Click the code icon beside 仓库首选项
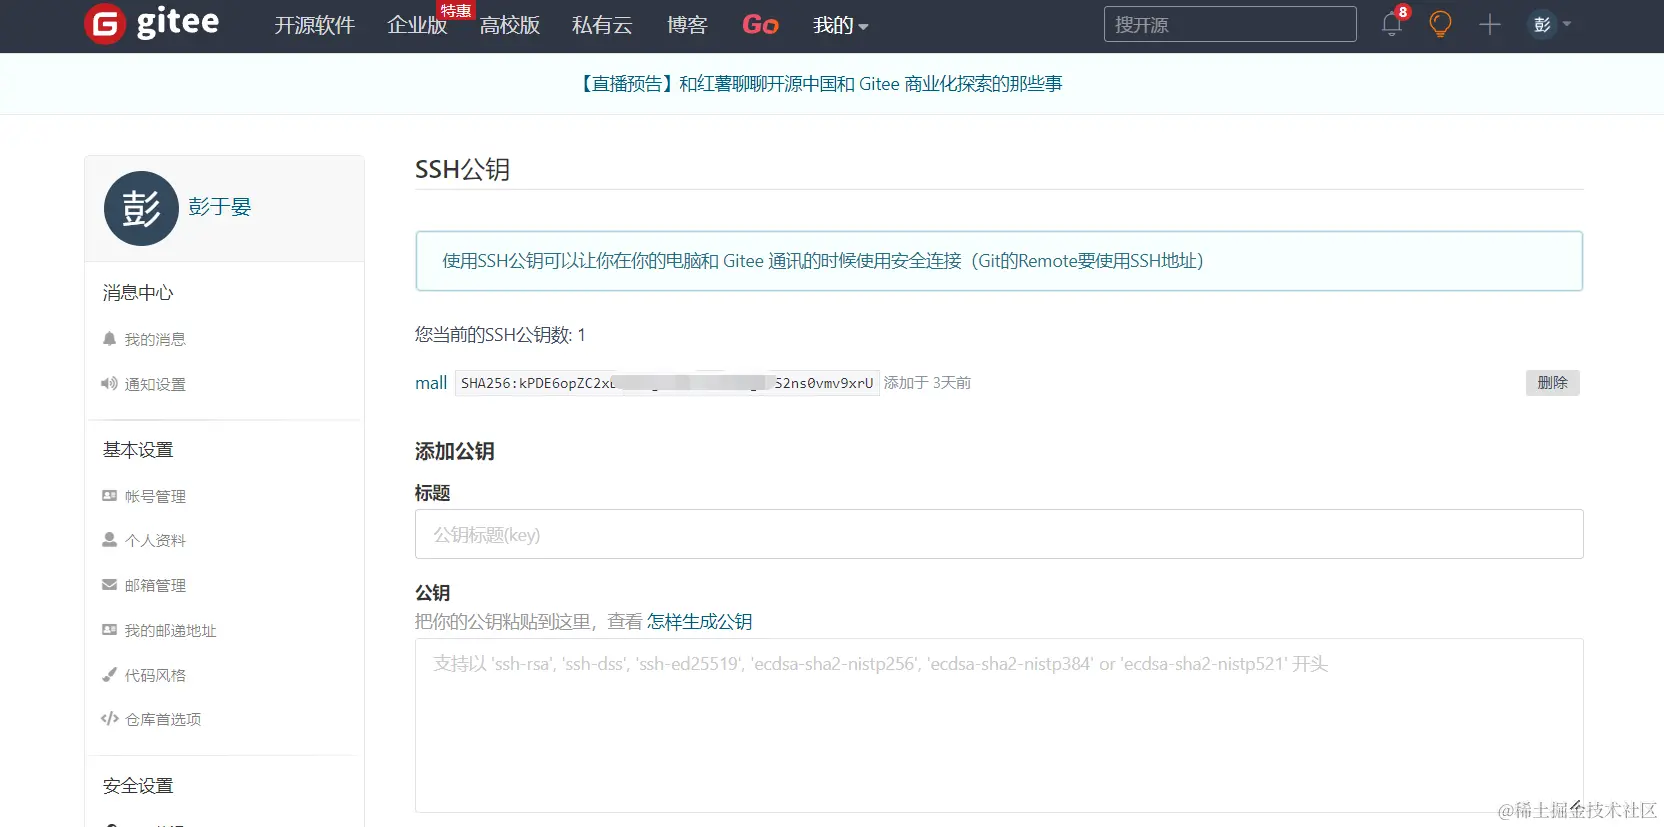 click(x=109, y=719)
